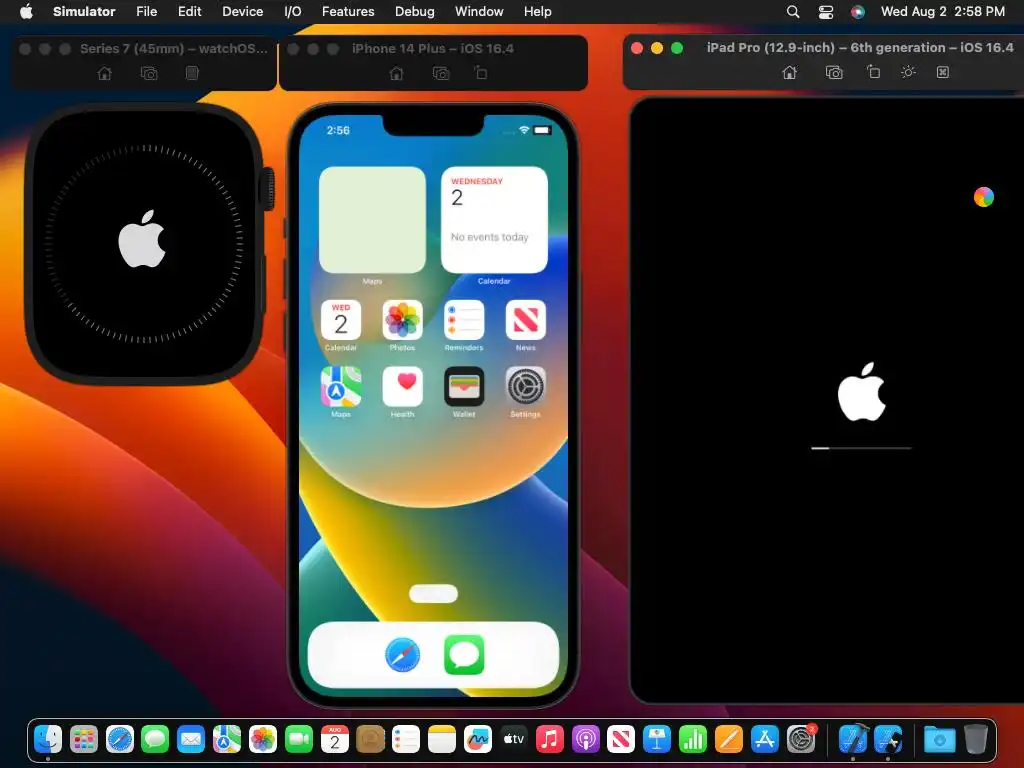
Task: Click Home button in iPad Pro simulator toolbar
Action: pos(790,72)
